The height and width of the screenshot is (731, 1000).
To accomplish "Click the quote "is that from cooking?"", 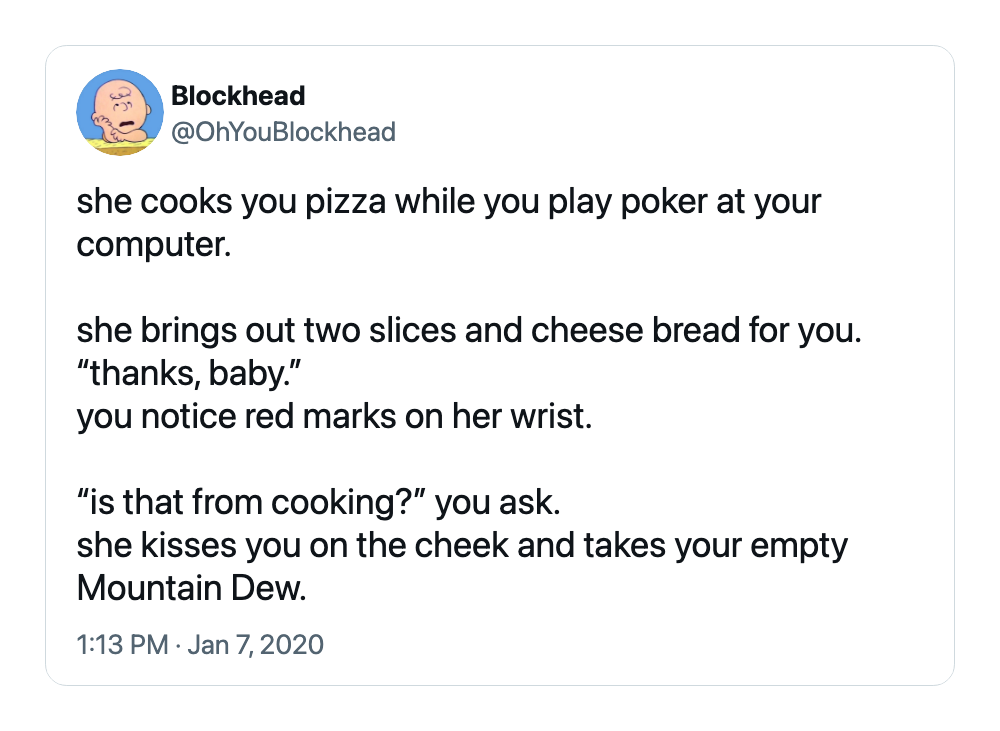I will pyautogui.click(x=251, y=502).
